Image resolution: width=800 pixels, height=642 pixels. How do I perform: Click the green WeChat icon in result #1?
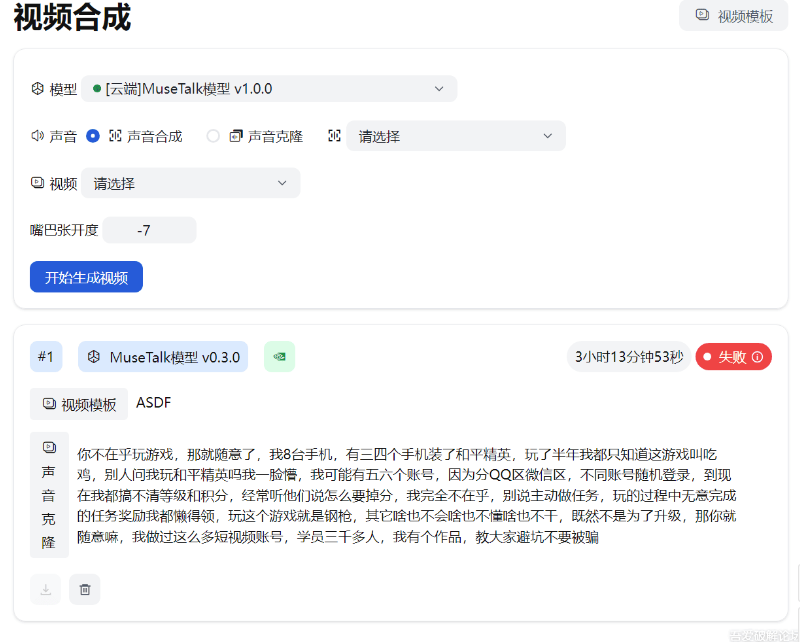click(279, 357)
